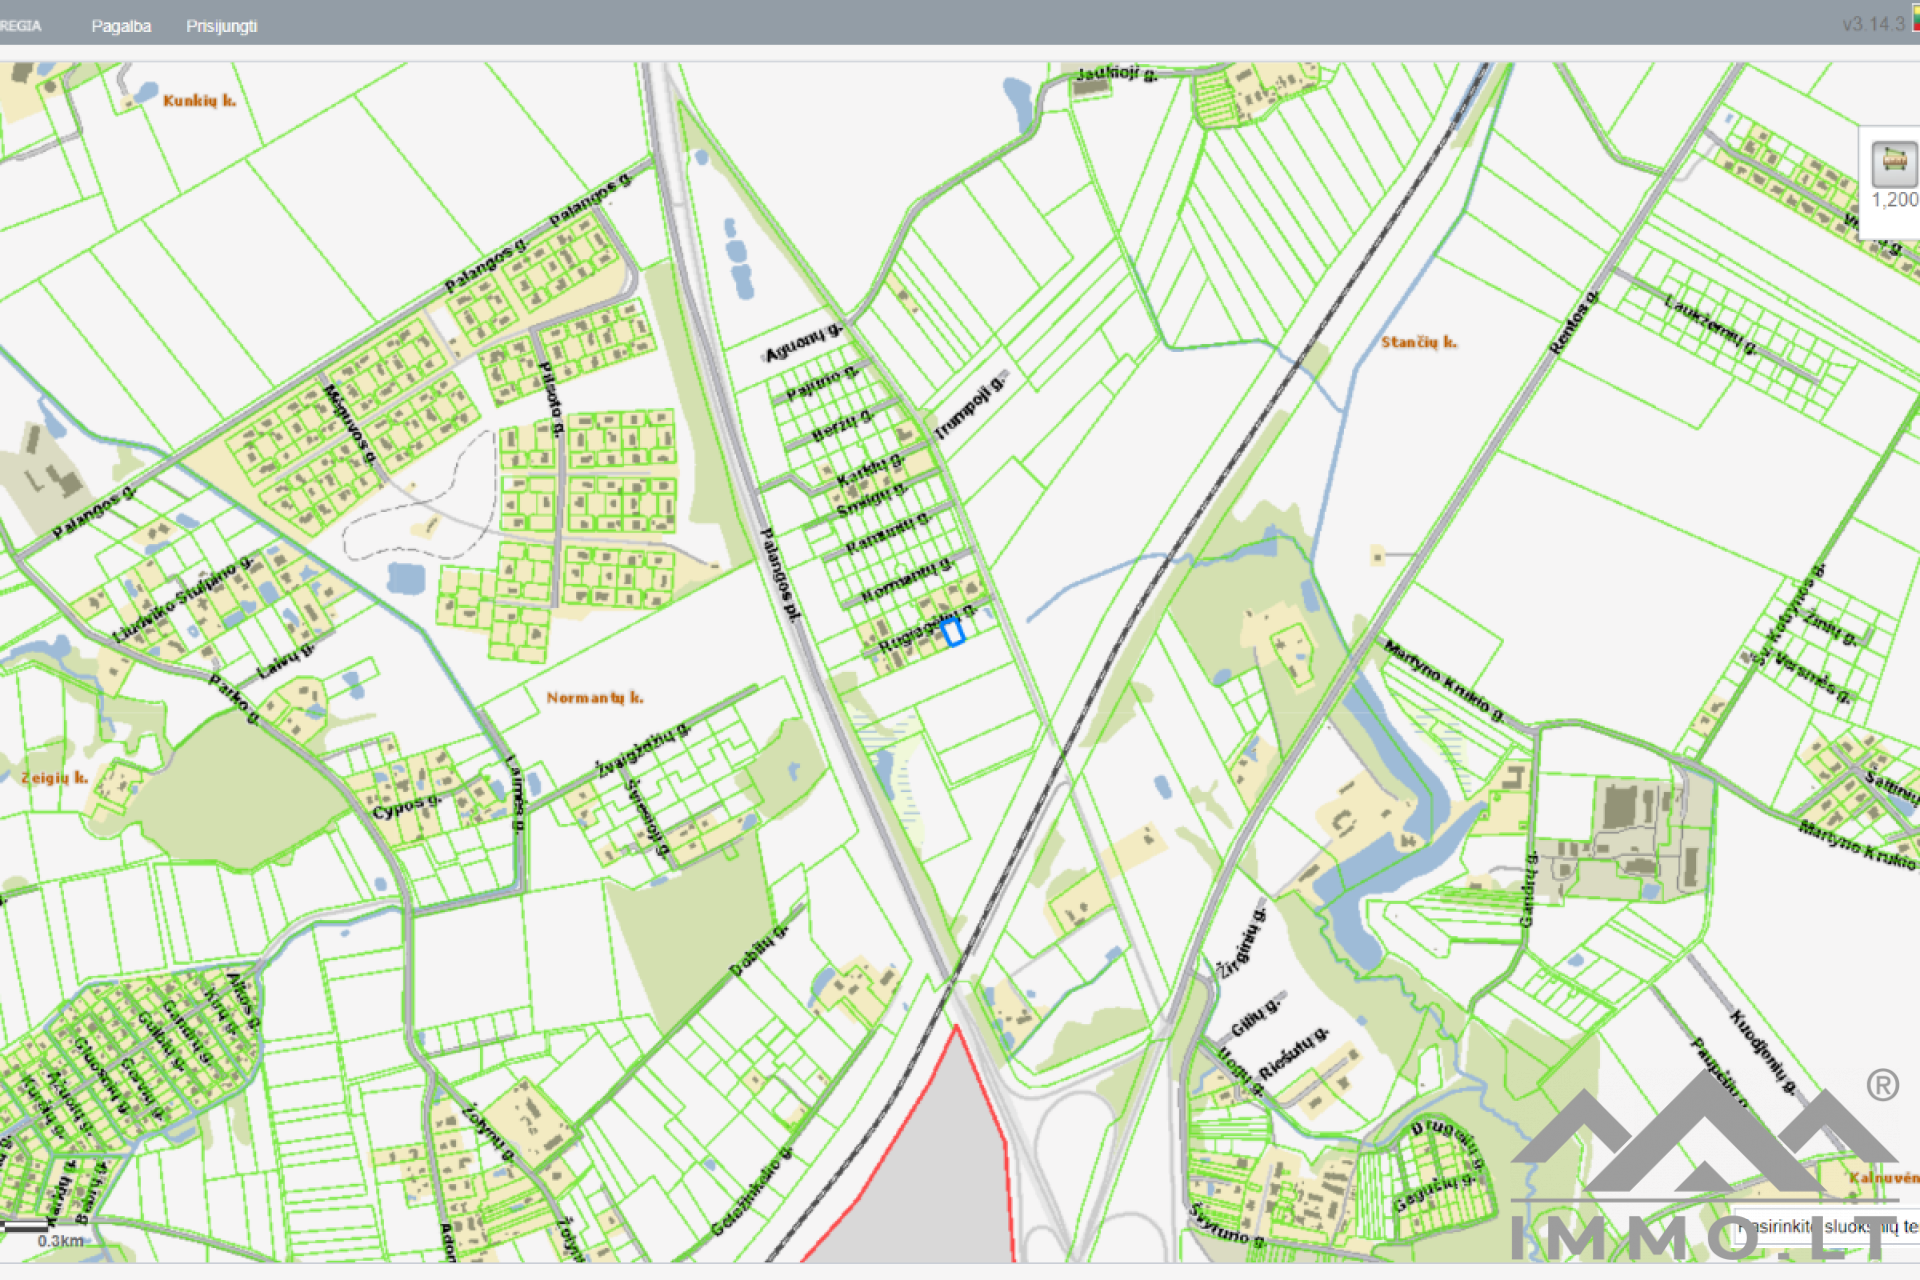Click the Trumpoji g. street label
The image size is (1920, 1280).
[x=969, y=406]
